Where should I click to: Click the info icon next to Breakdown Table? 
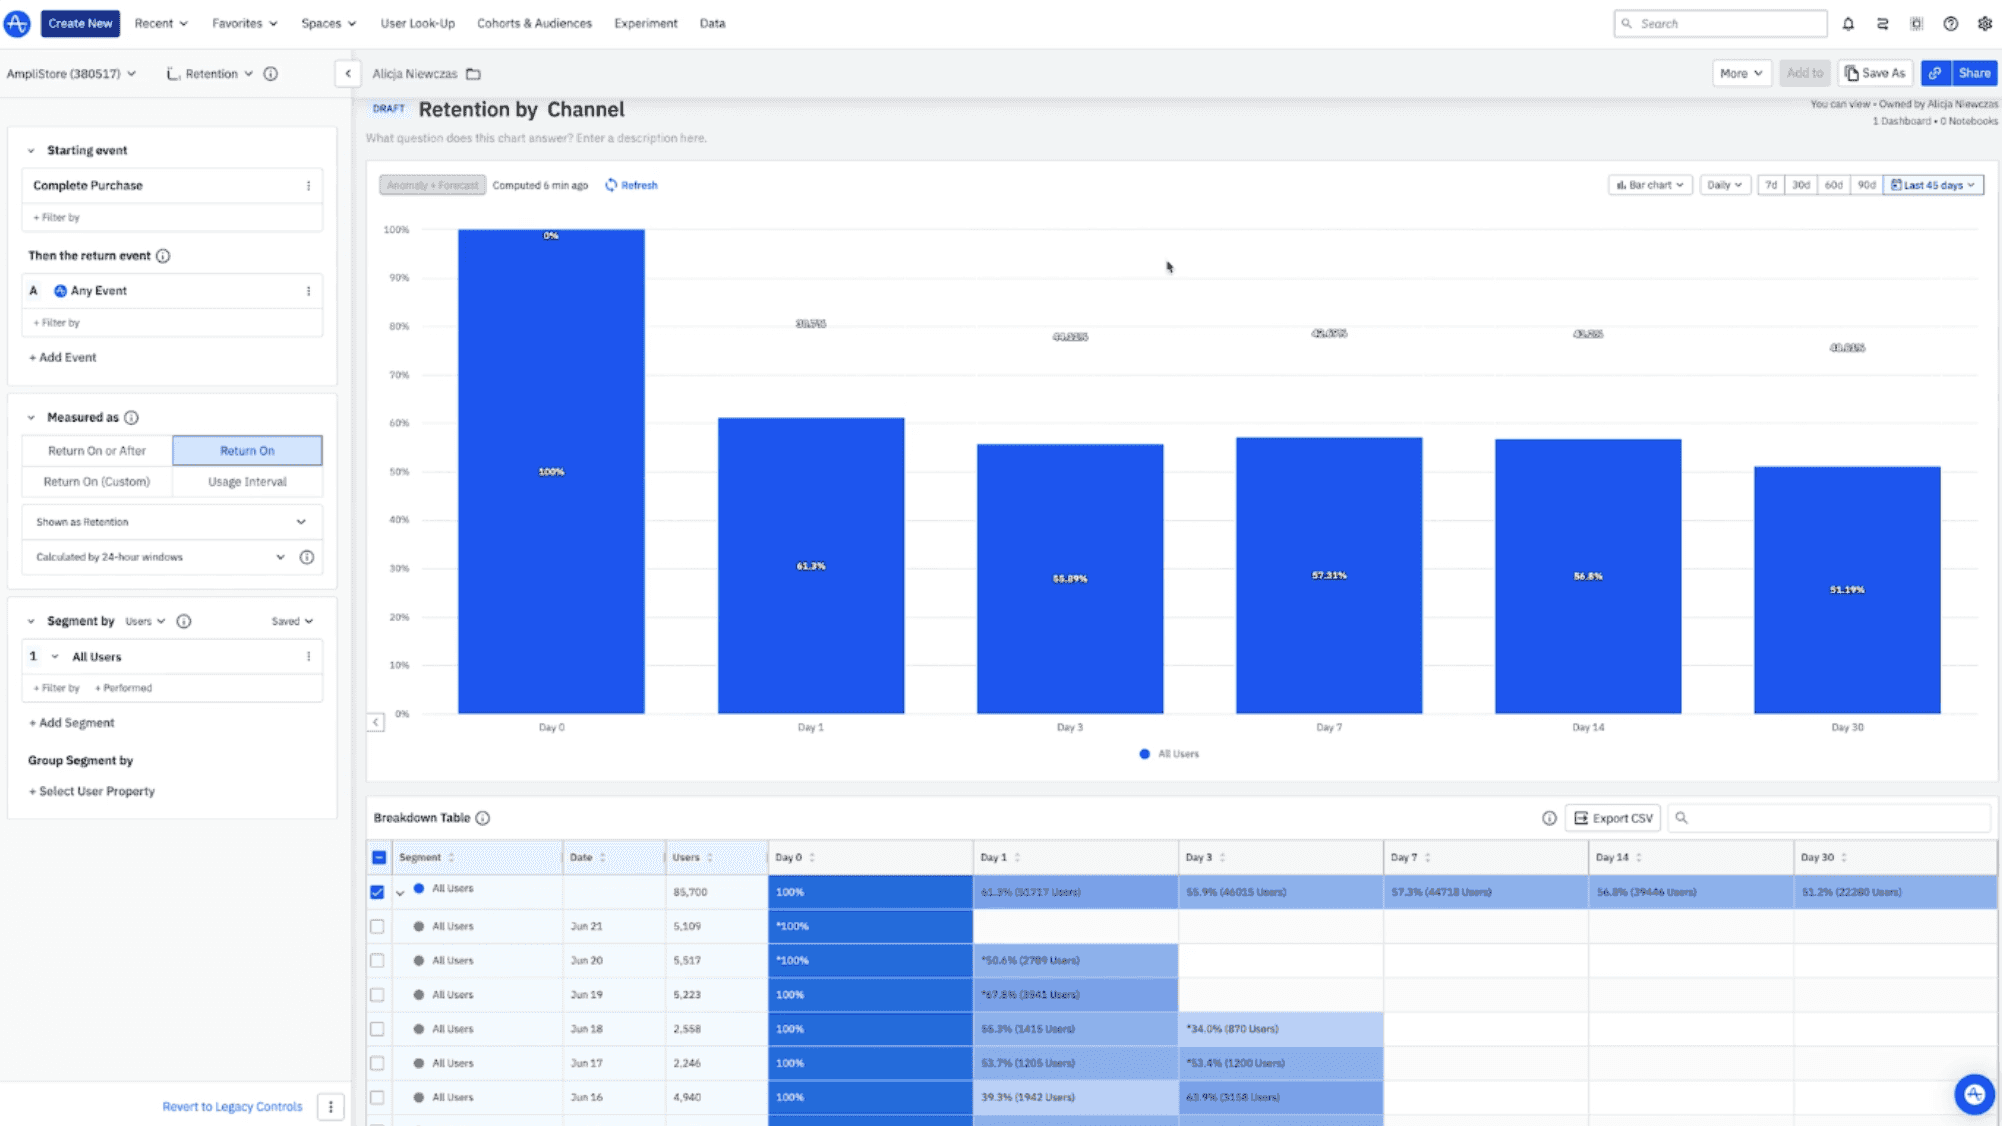tap(483, 817)
